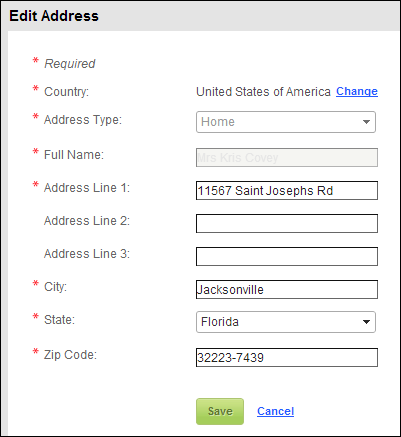The width and height of the screenshot is (401, 437).
Task: Click into the empty Address Line 3 box
Action: [287, 256]
